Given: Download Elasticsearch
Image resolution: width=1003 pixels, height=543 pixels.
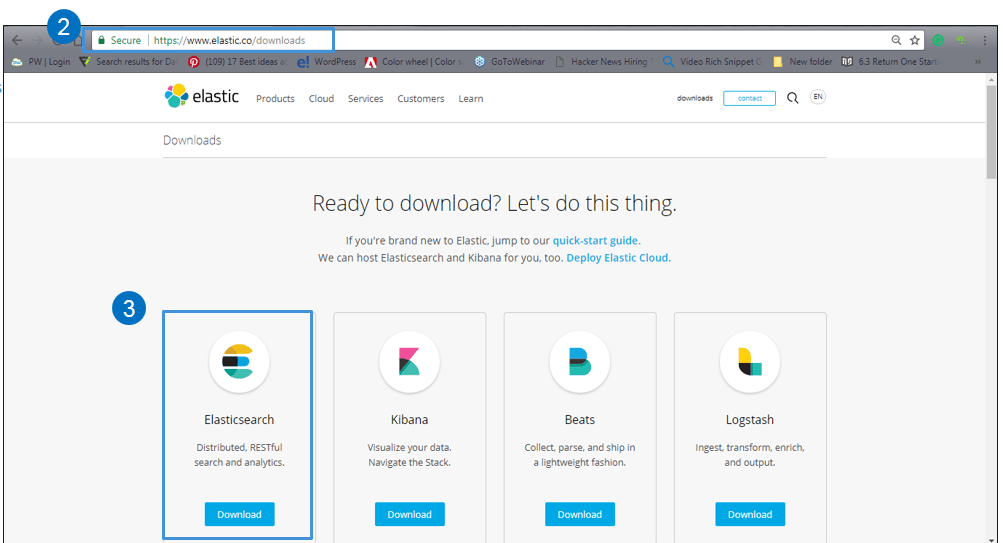Looking at the screenshot, I should coord(239,514).
